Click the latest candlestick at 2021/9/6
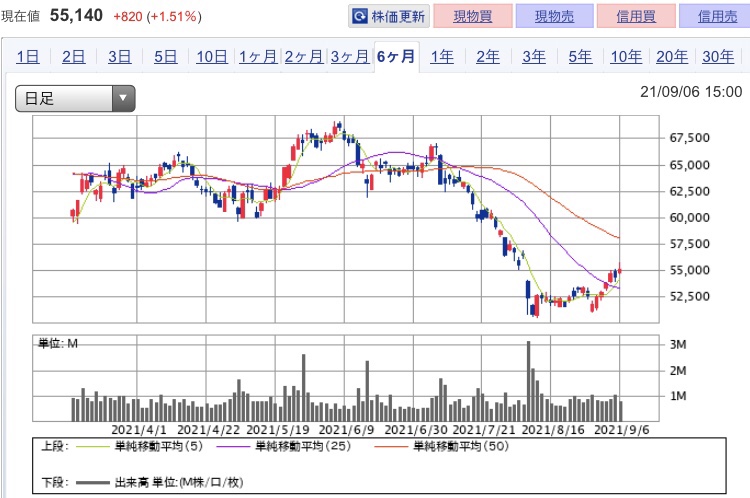Screen dimensions: 750x498 [x=620, y=269]
